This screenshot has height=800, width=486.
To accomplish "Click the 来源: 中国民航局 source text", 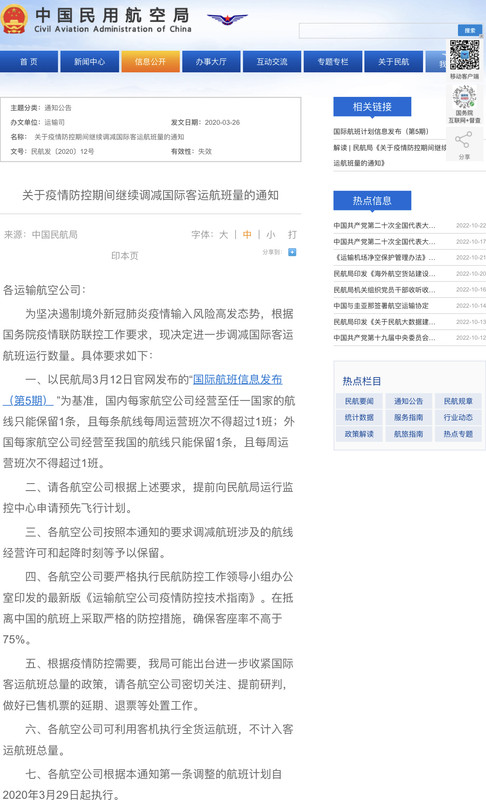I will (x=41, y=235).
